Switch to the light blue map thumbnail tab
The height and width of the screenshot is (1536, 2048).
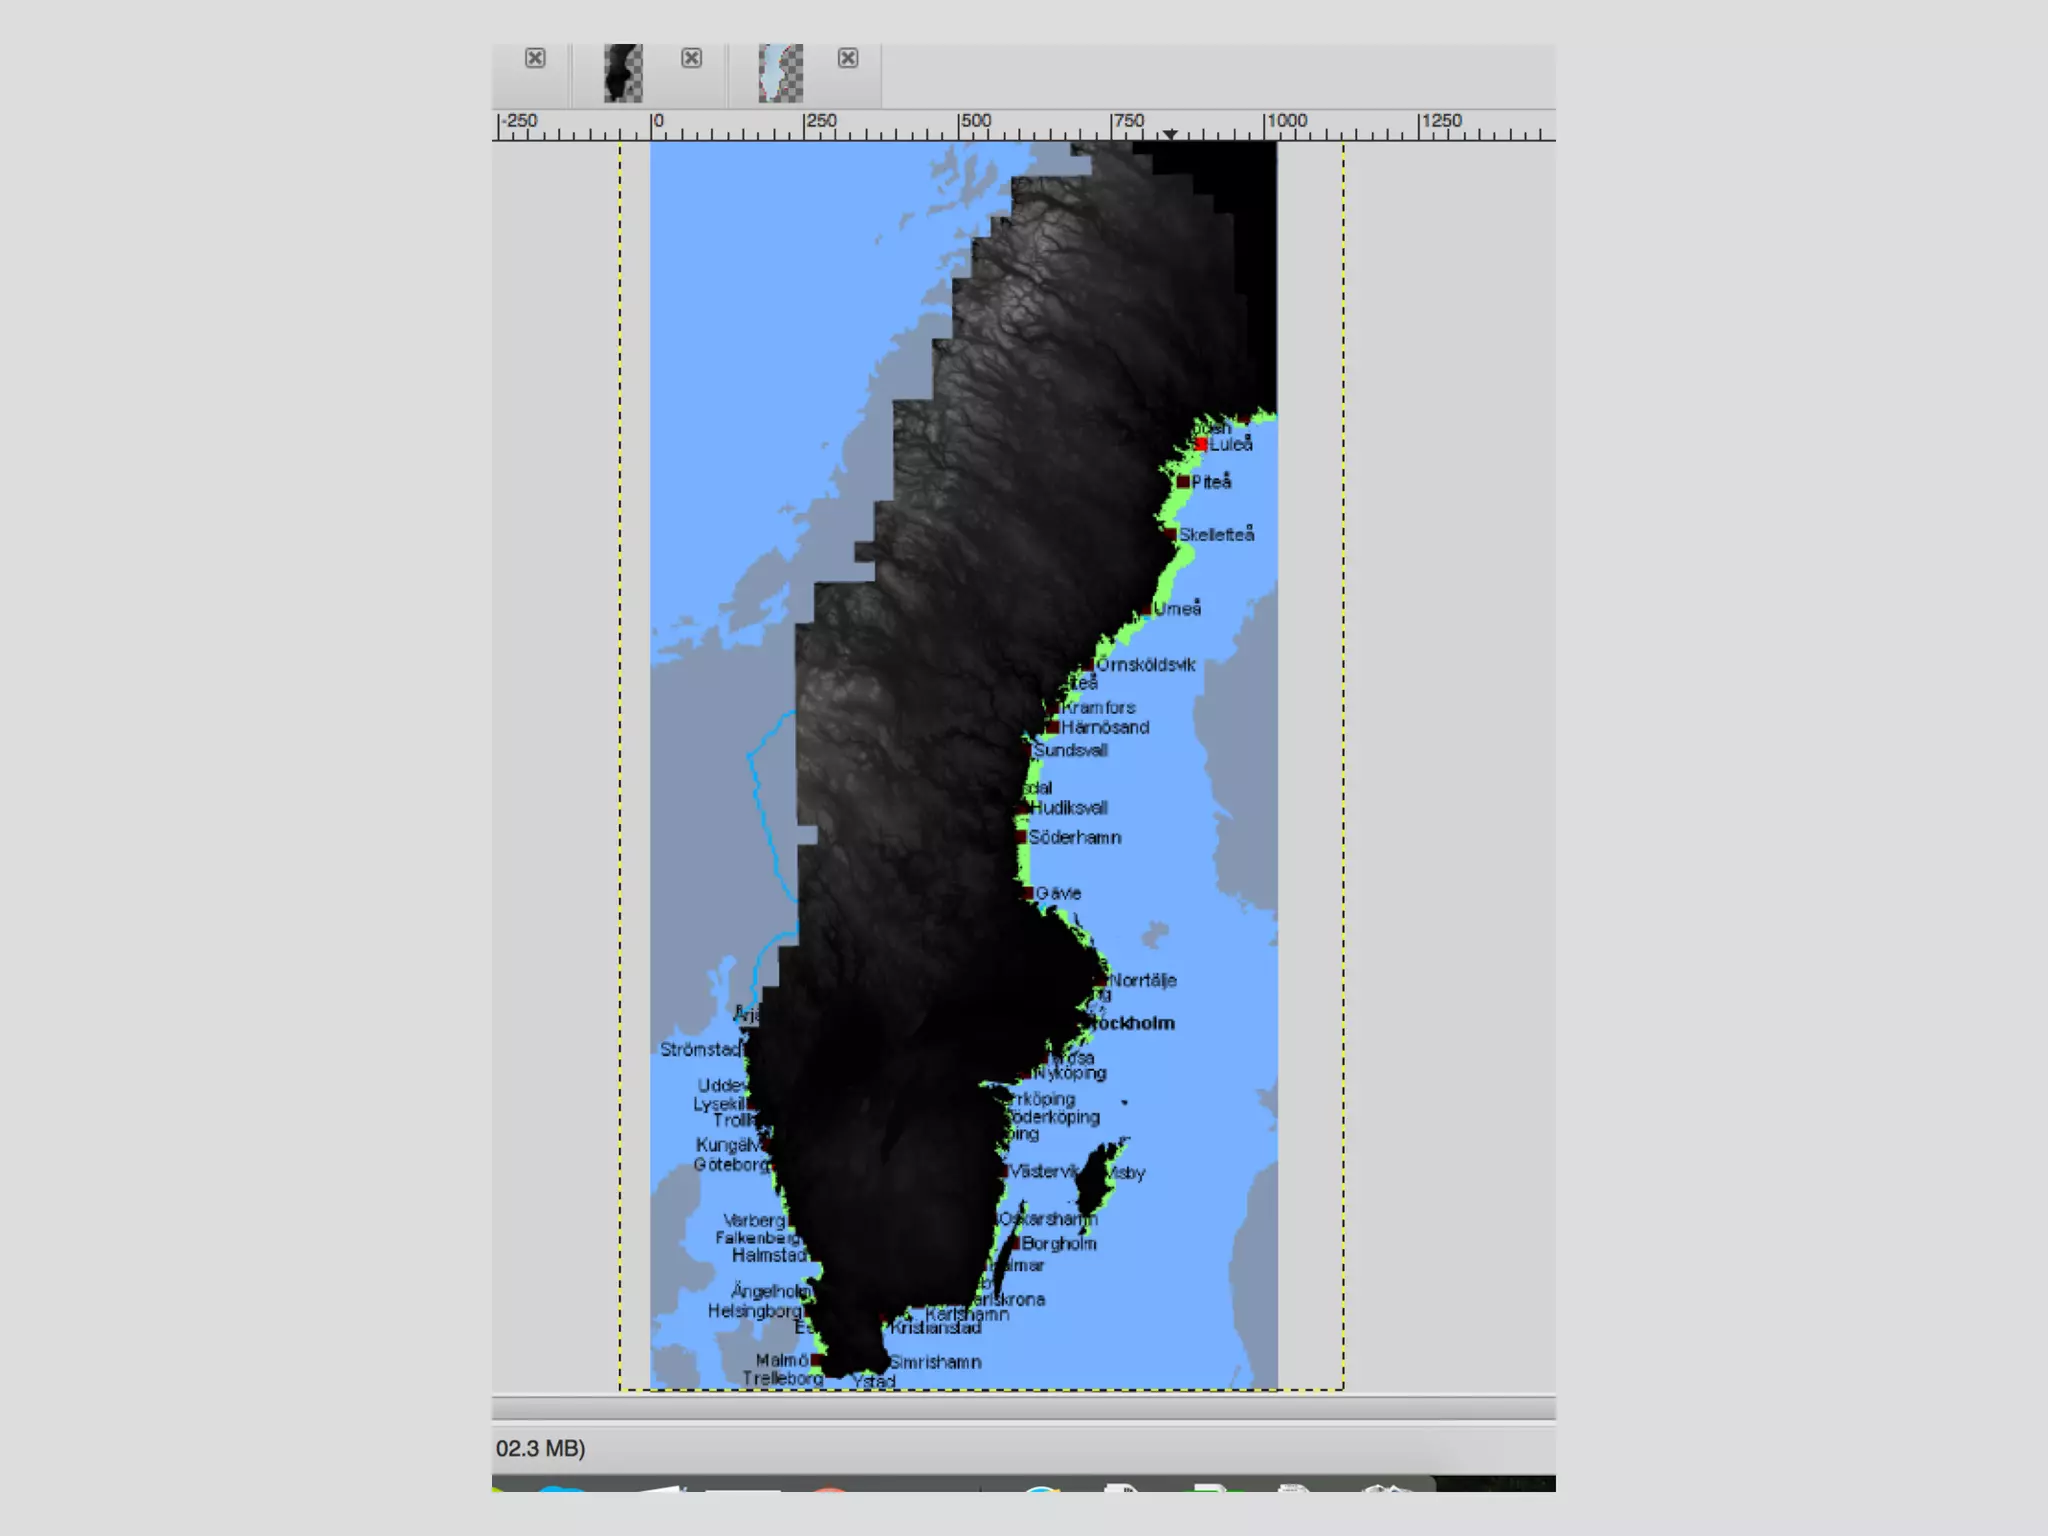pos(780,73)
